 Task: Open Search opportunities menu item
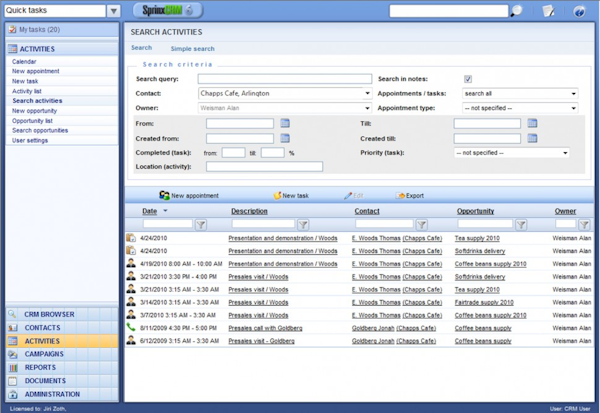40,130
